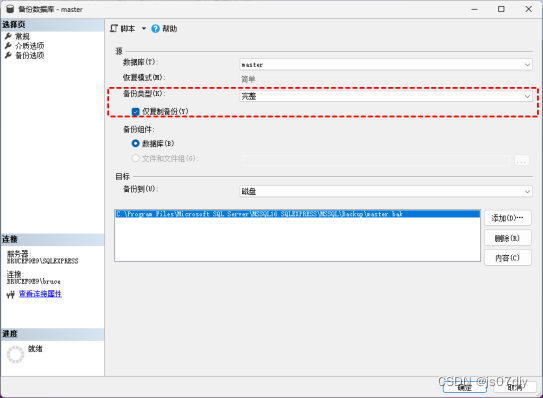Image resolution: width=543 pixels, height=398 pixels.
Task: Click the connection properties icon
Action: (11, 294)
